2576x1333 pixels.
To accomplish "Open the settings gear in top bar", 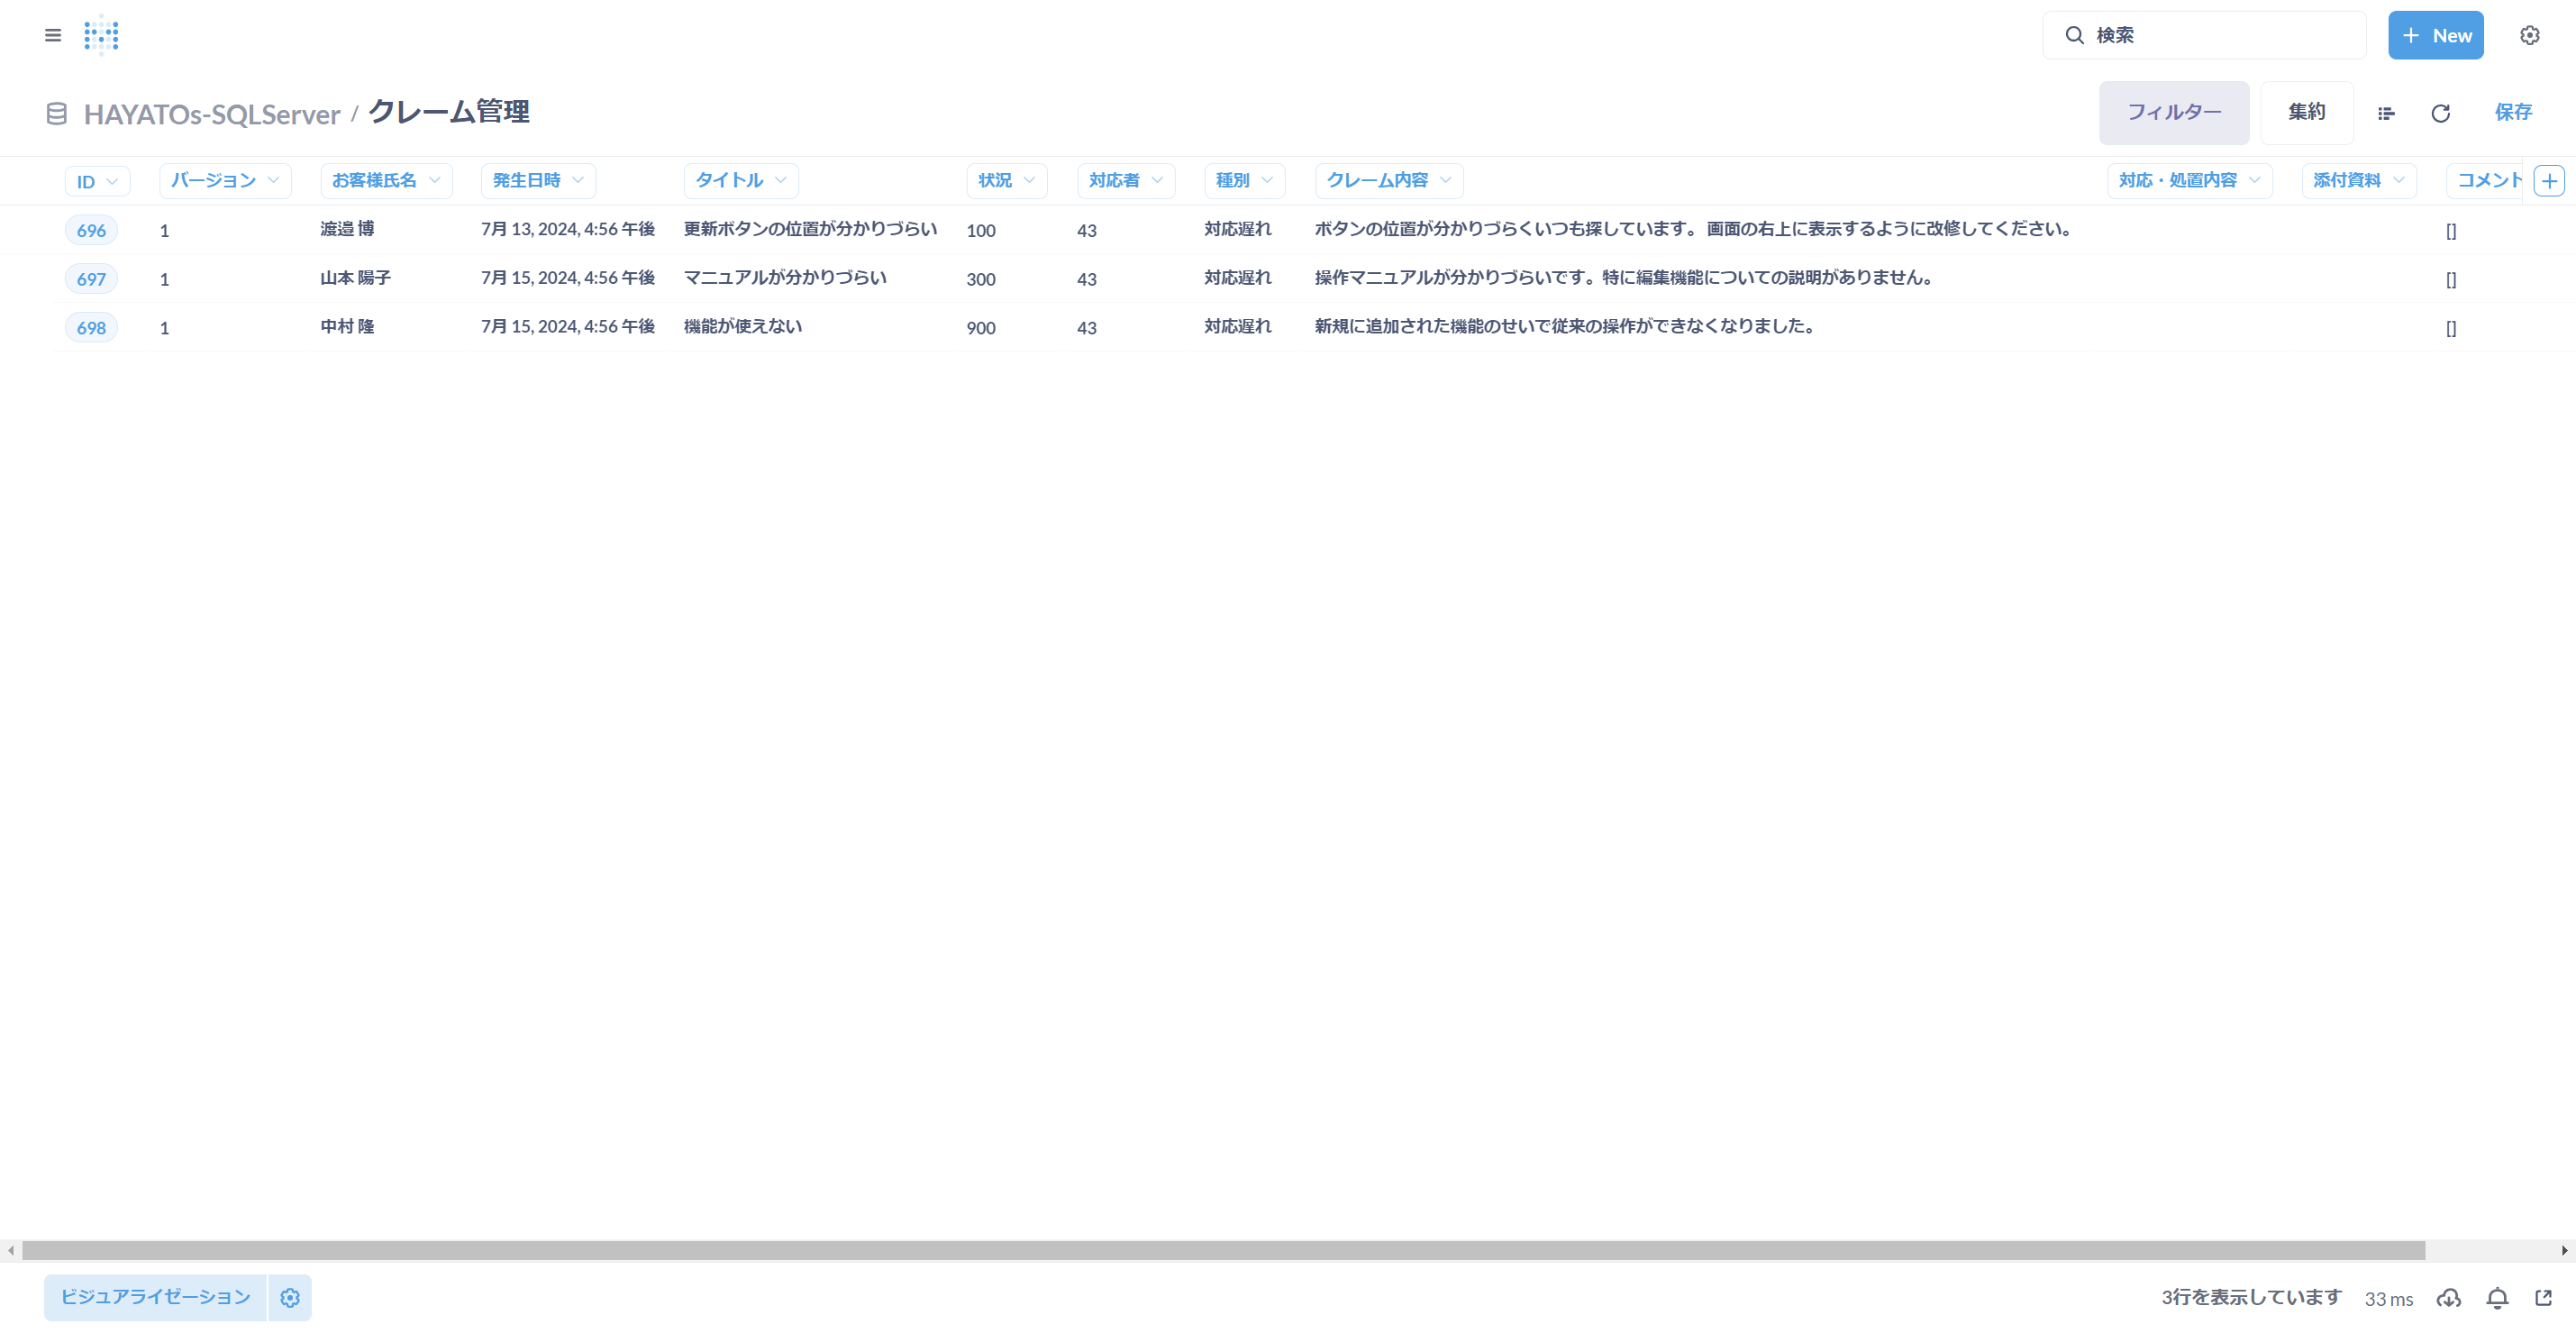I will 2529,35.
